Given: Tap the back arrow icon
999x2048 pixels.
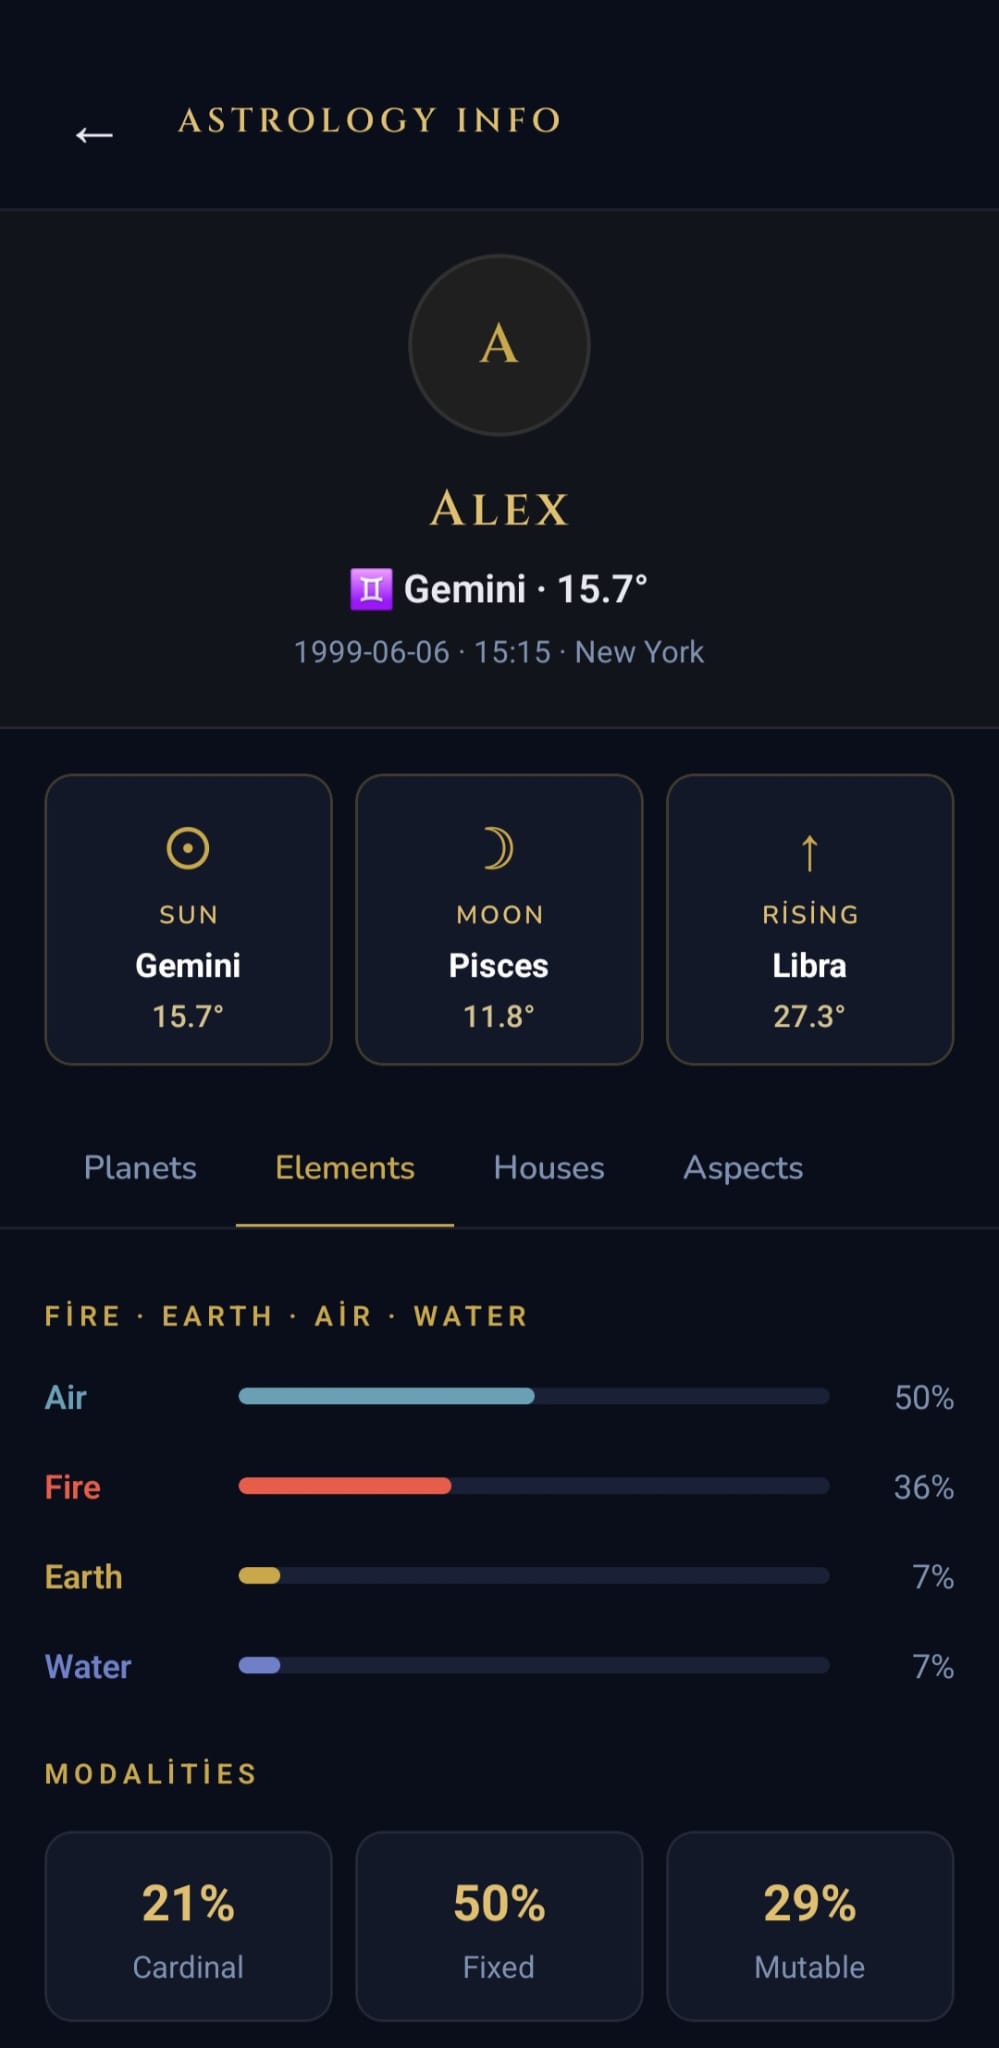Looking at the screenshot, I should pos(94,135).
